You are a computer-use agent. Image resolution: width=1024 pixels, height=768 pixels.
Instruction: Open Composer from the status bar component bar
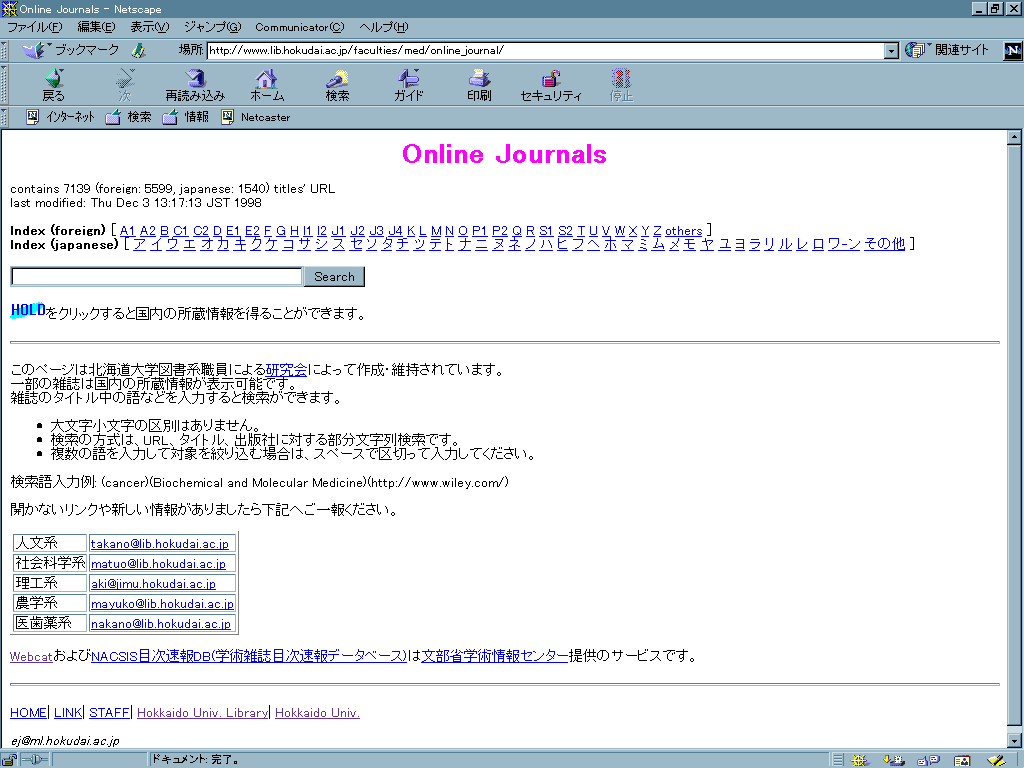[x=996, y=760]
